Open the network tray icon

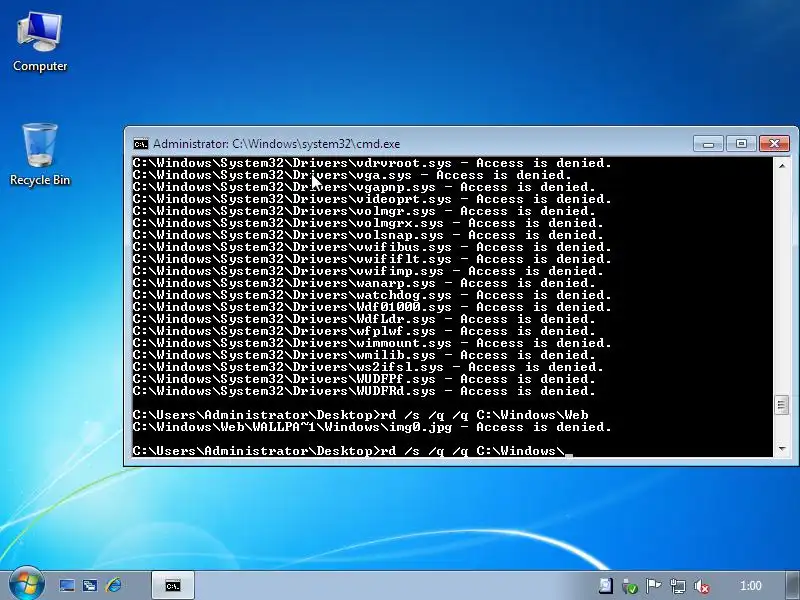tap(678, 586)
